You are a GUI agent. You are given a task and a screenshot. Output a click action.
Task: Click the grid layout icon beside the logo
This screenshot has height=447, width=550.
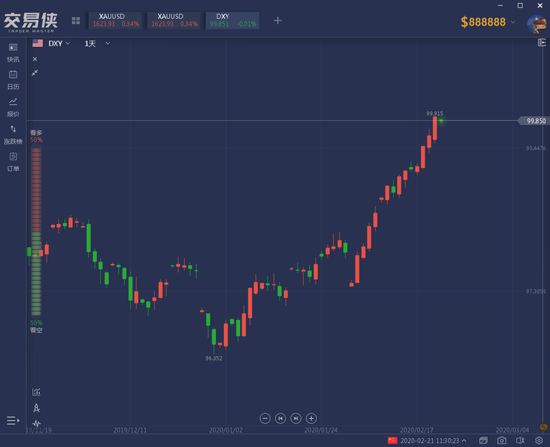76,21
